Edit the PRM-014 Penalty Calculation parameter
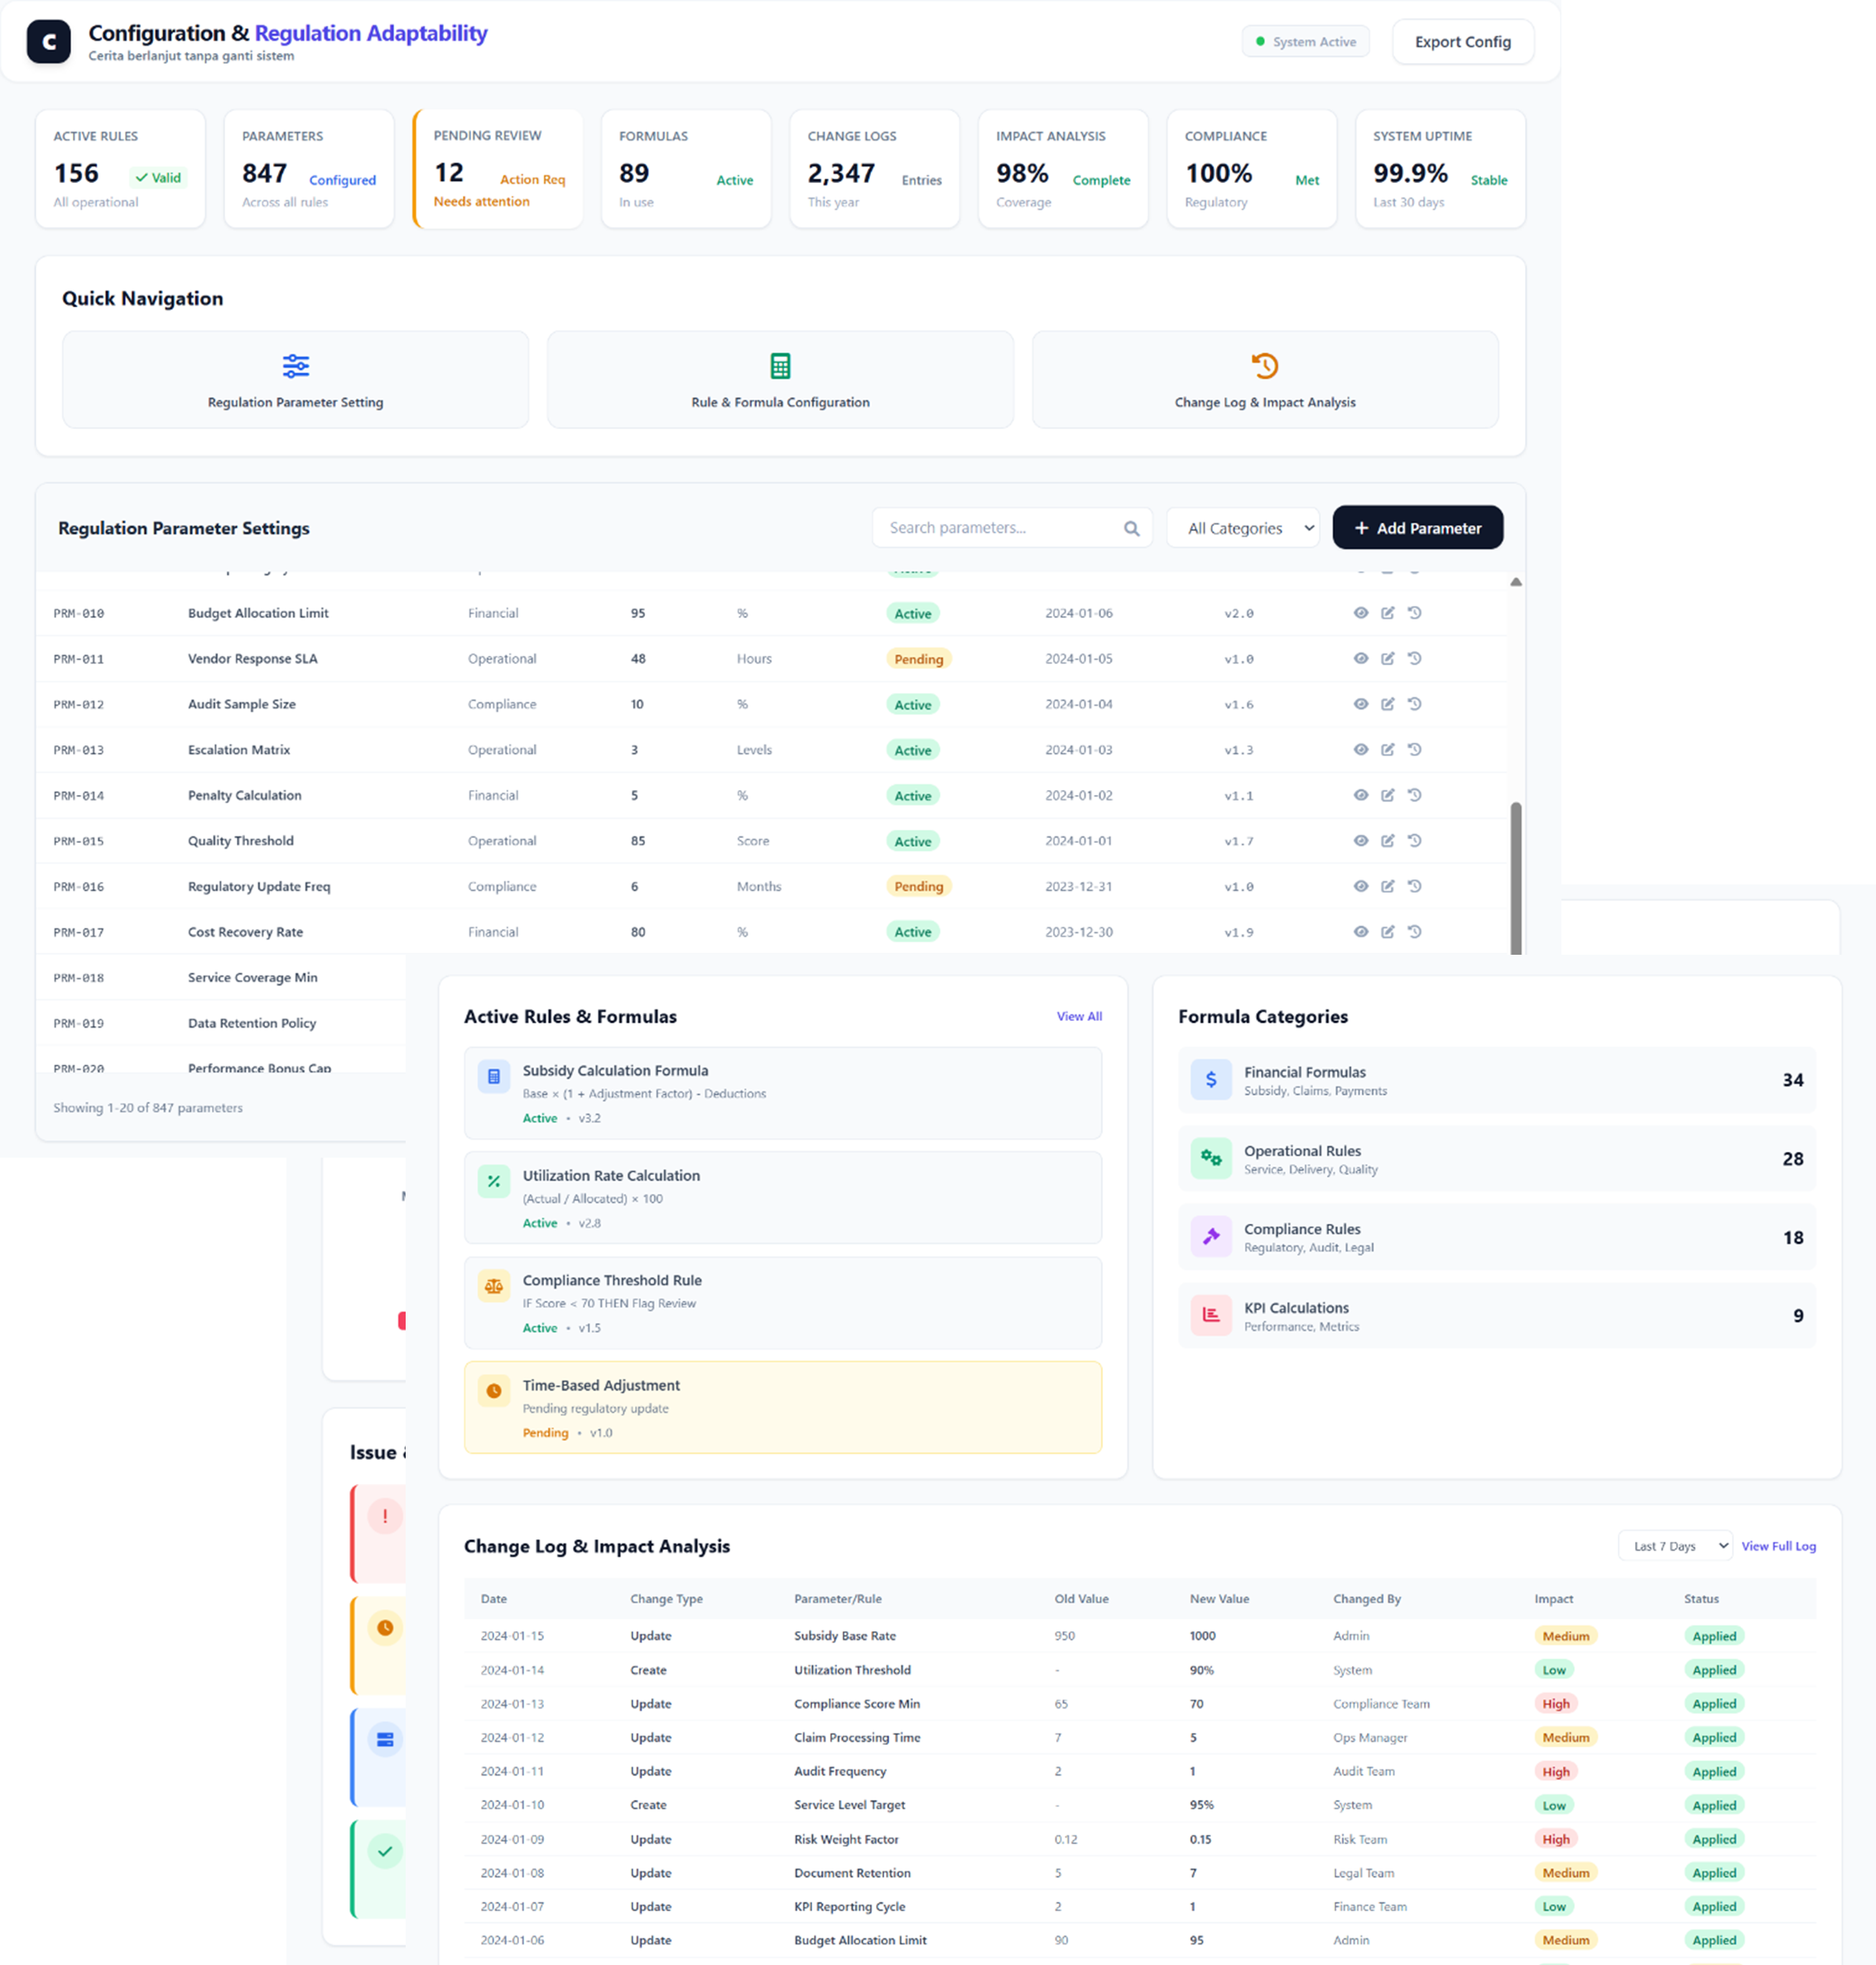 pos(1387,795)
